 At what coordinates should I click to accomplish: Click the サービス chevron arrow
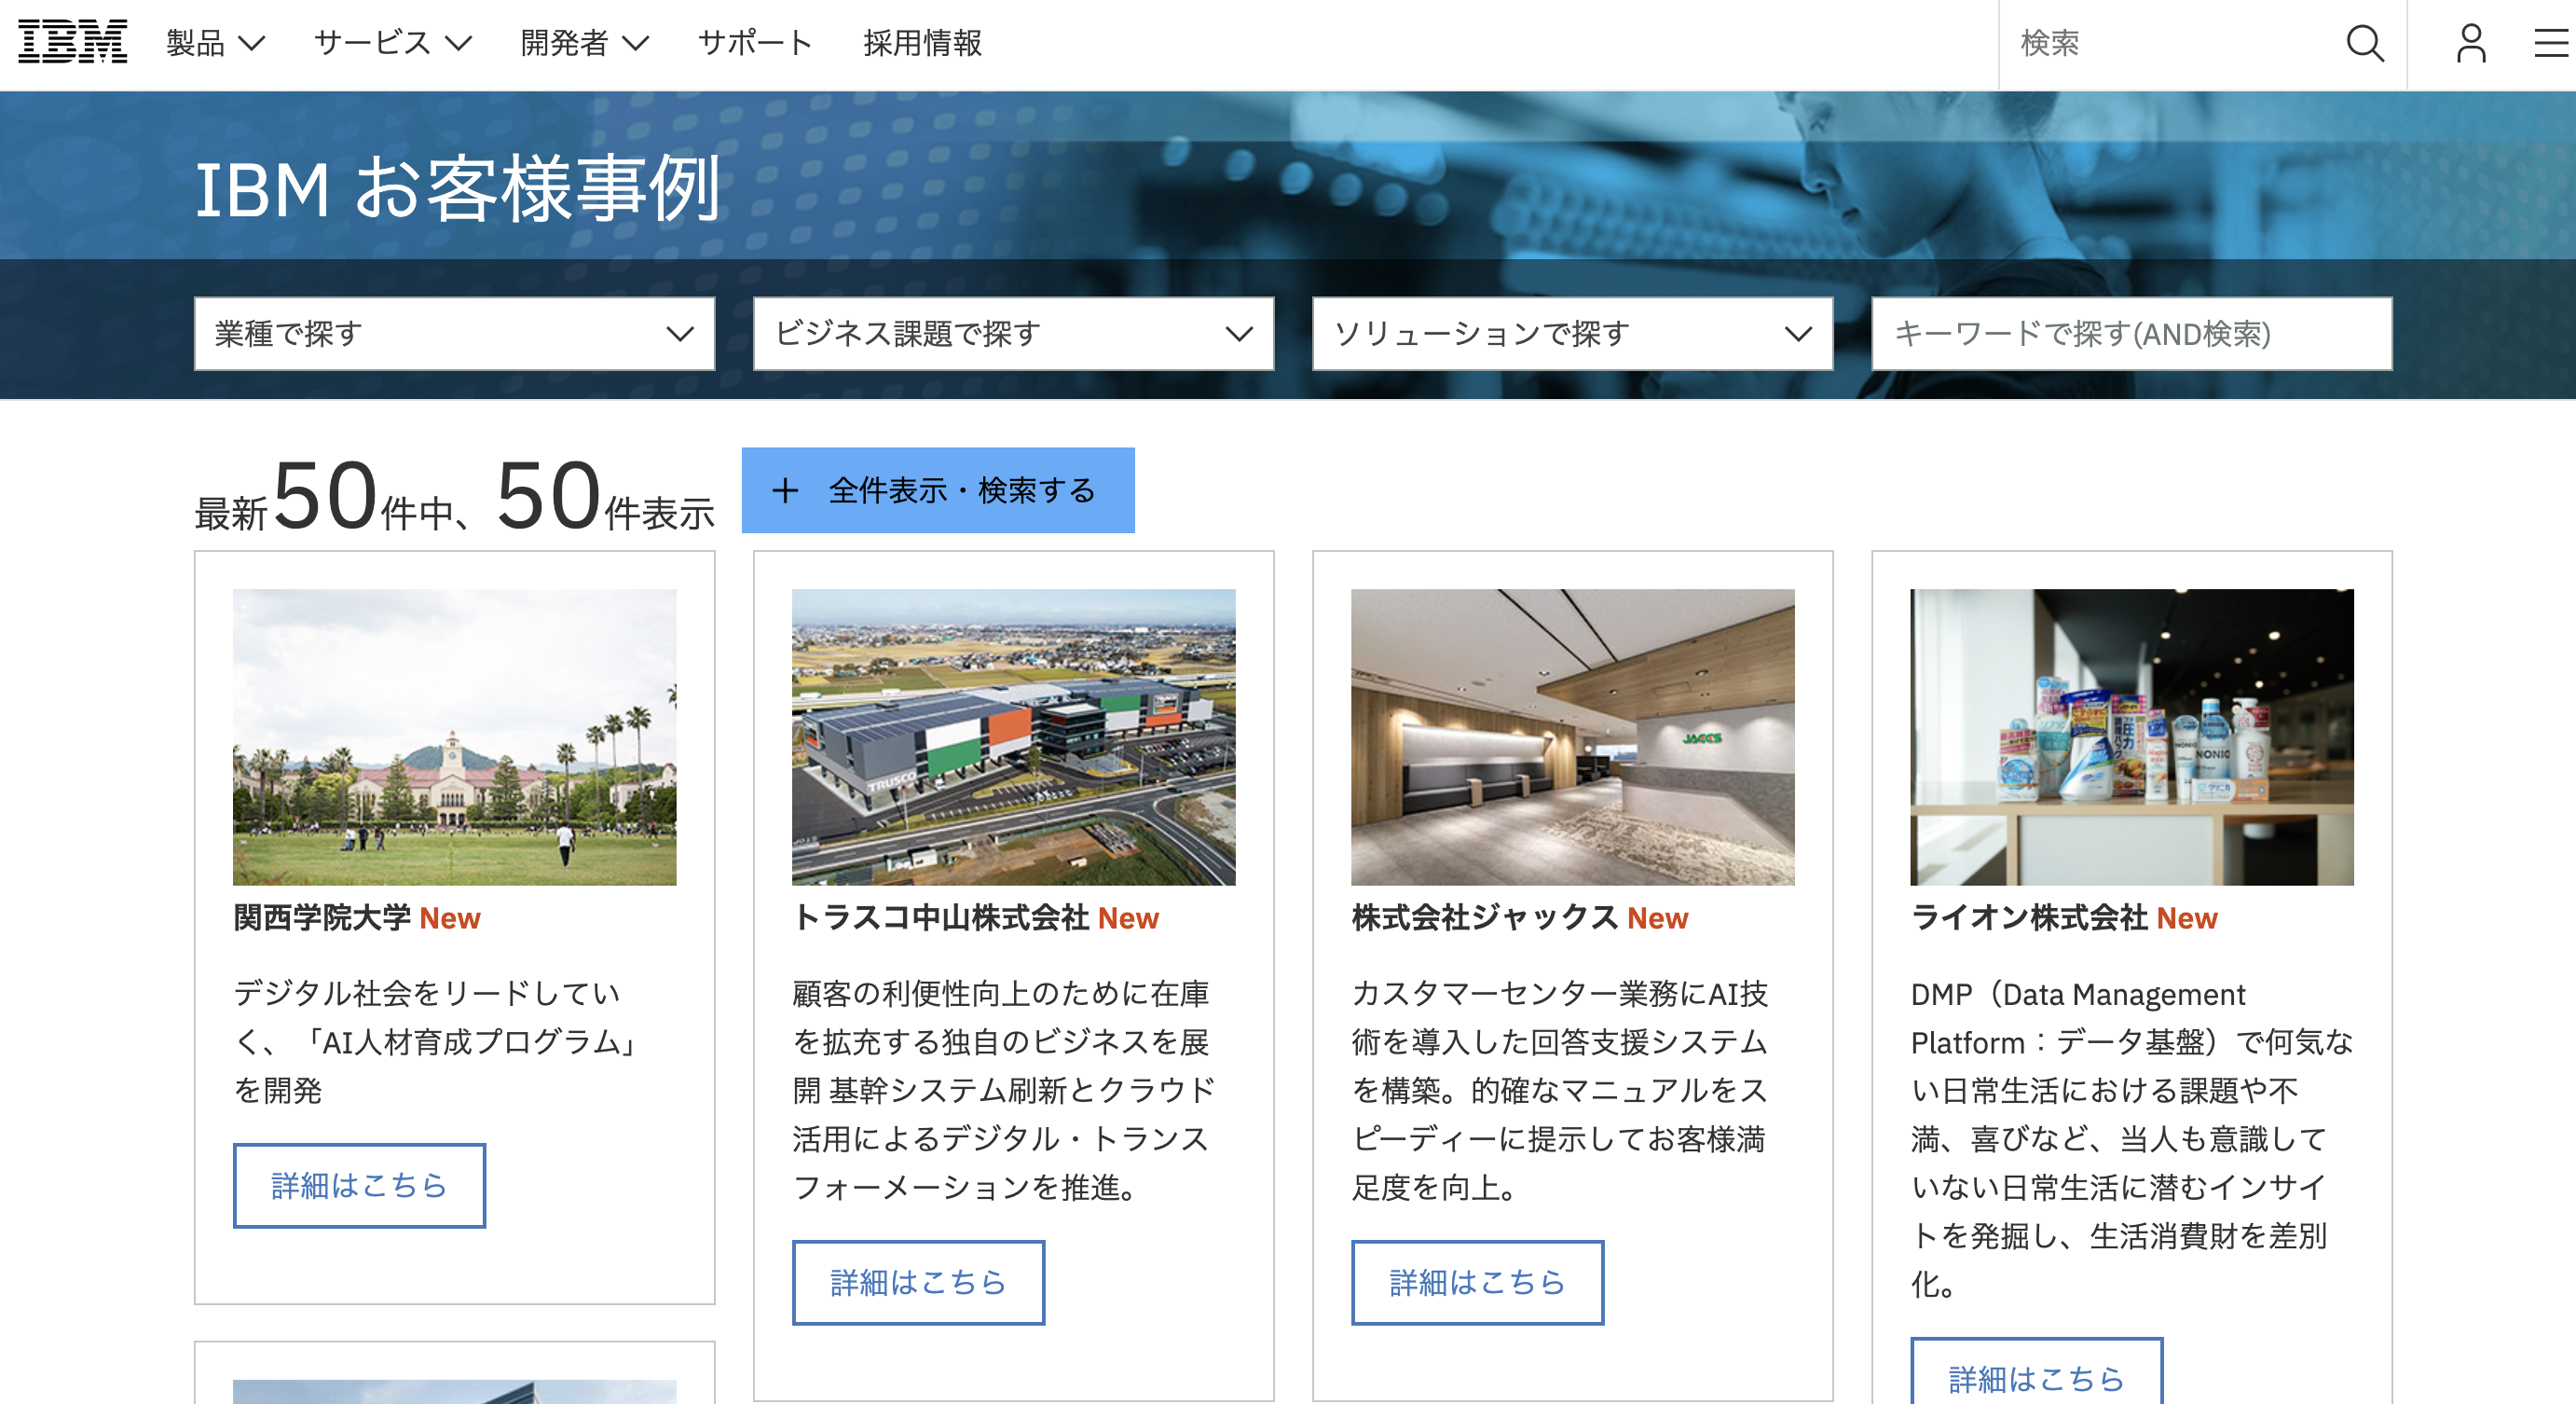click(458, 43)
